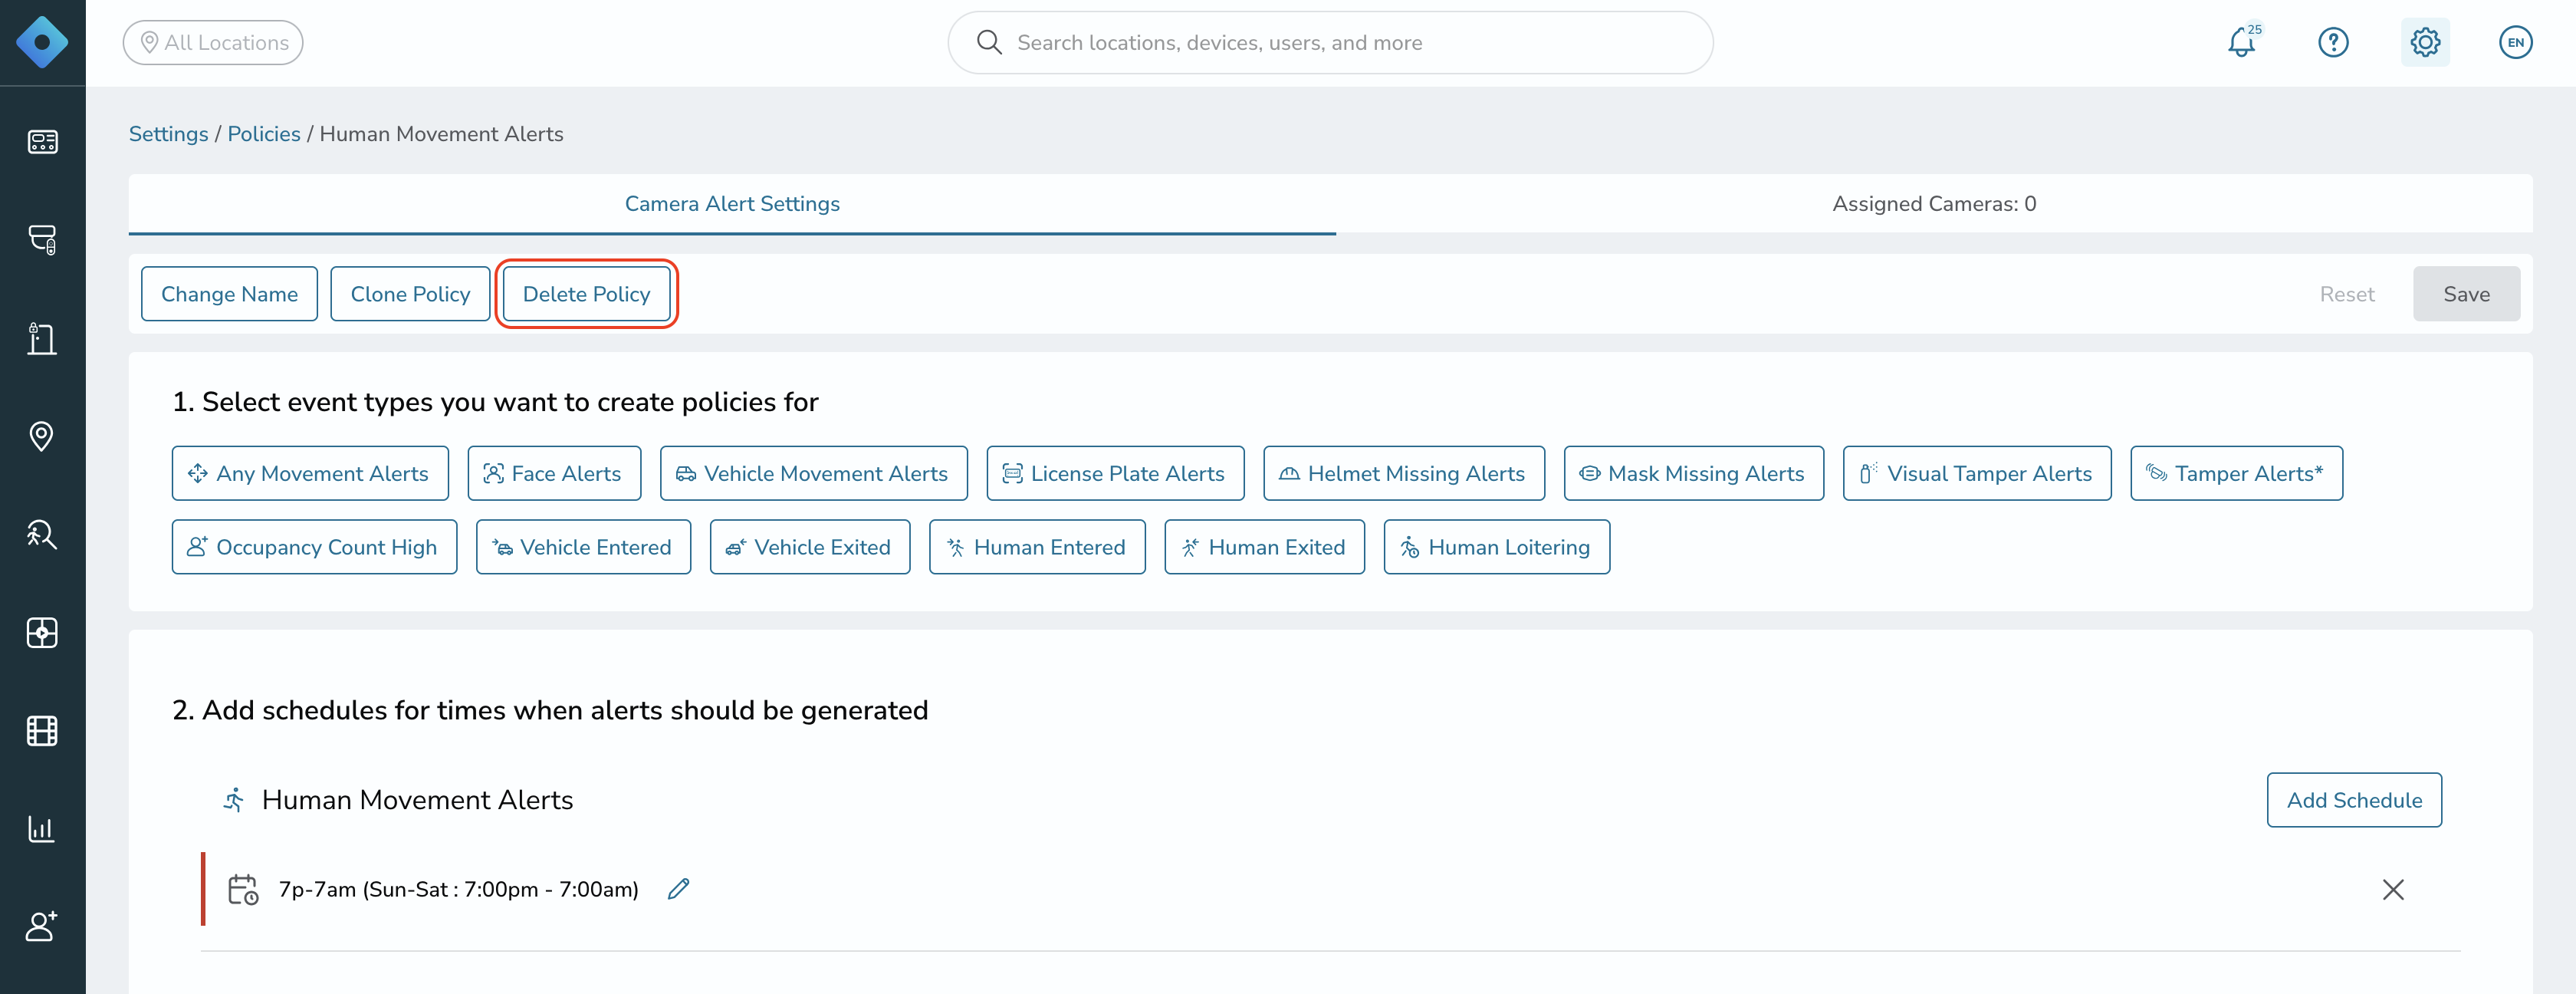
Task: Toggle the Face Alerts event type
Action: [554, 473]
